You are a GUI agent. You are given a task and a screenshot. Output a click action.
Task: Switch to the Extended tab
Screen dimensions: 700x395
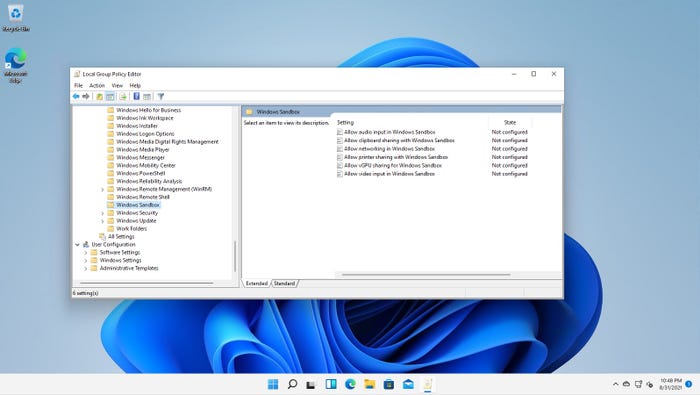[x=257, y=283]
